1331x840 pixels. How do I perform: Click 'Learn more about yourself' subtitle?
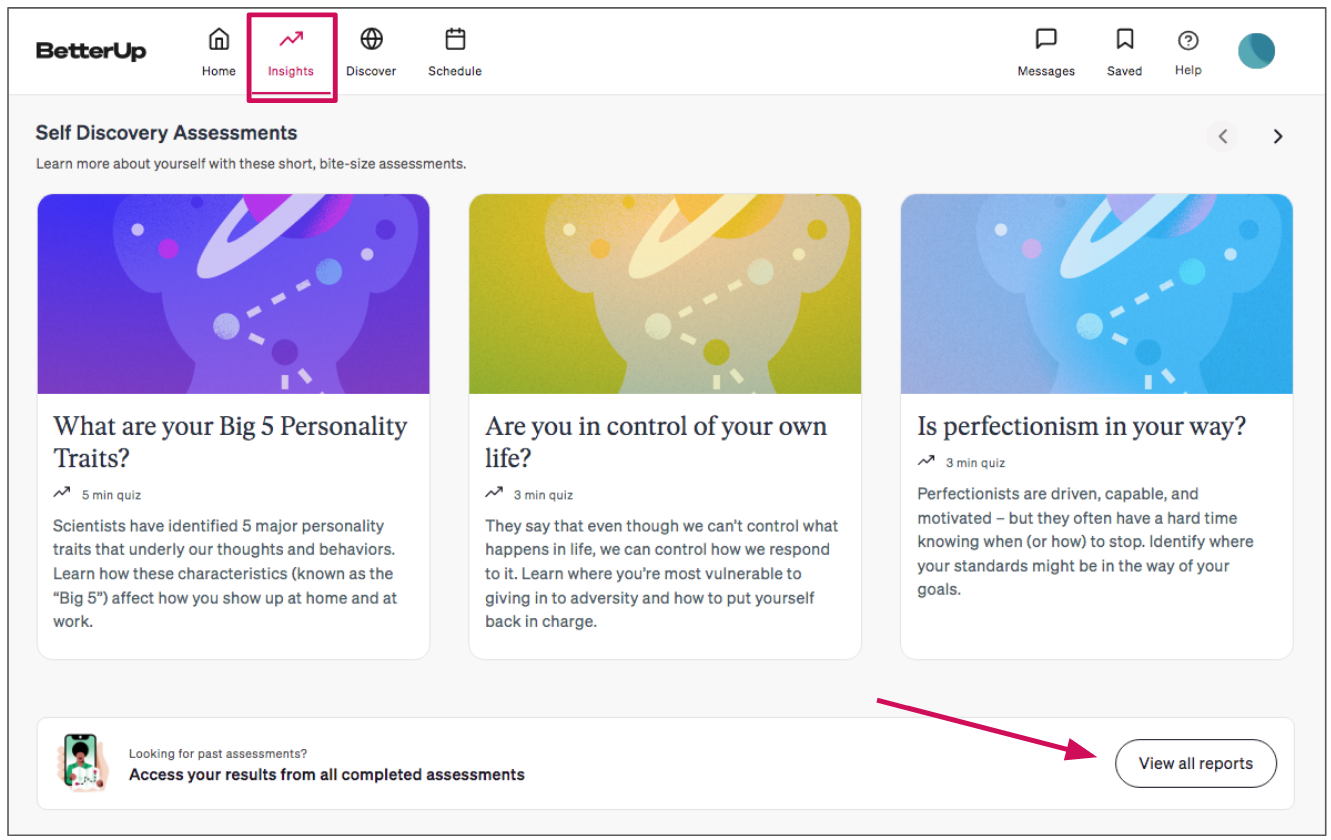click(x=251, y=163)
